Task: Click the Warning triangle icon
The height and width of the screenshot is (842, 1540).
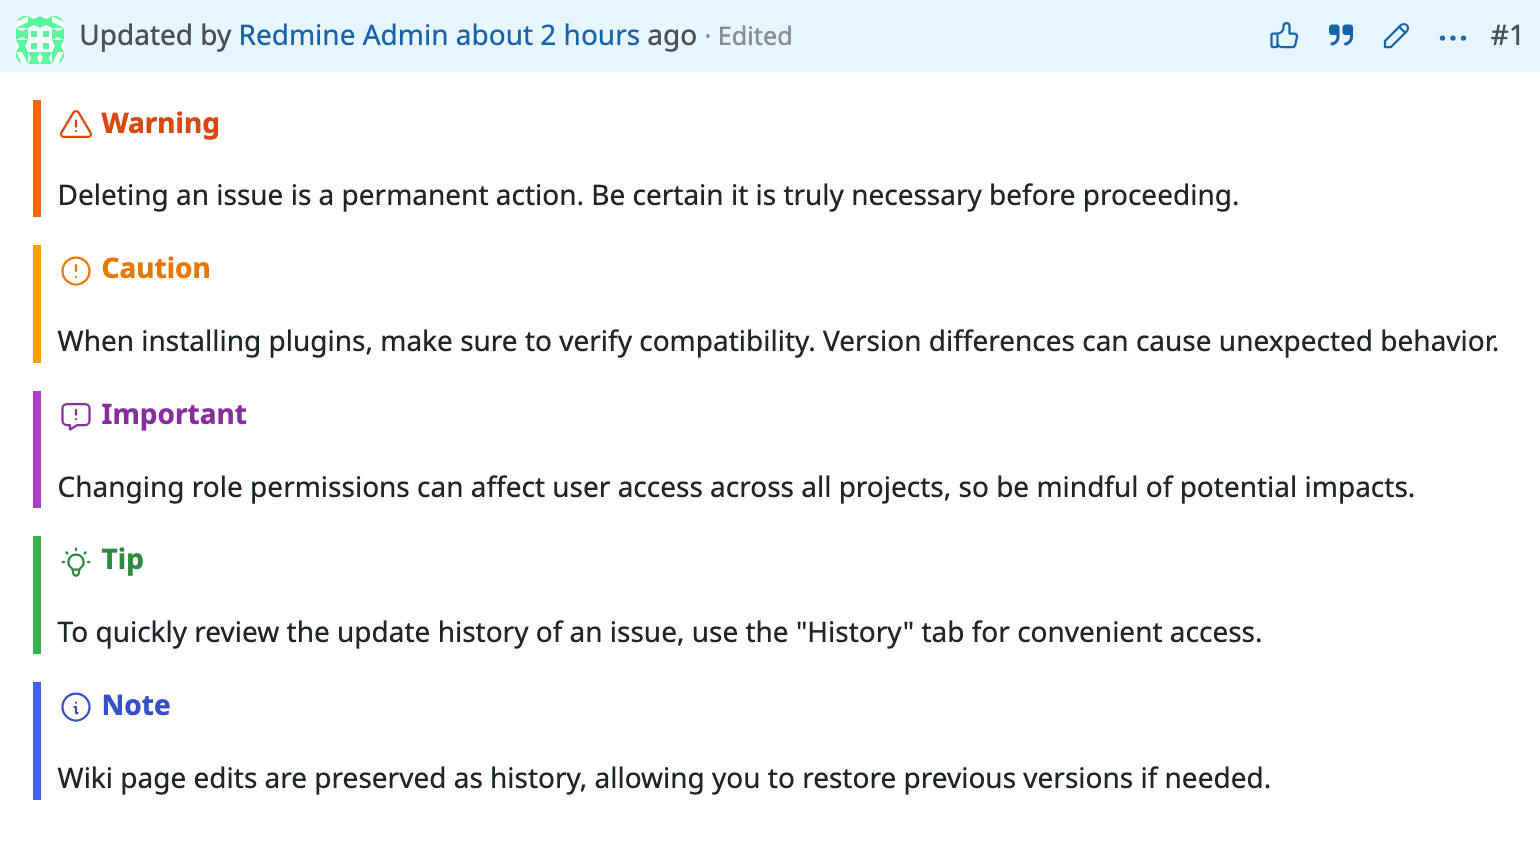Action: click(x=76, y=125)
